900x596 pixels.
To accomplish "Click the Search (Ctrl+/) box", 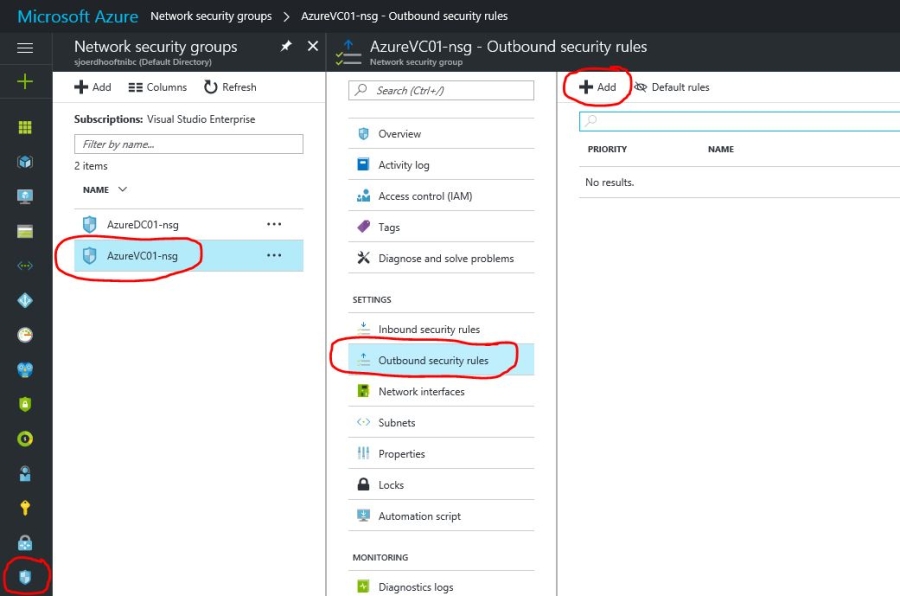I will (441, 90).
